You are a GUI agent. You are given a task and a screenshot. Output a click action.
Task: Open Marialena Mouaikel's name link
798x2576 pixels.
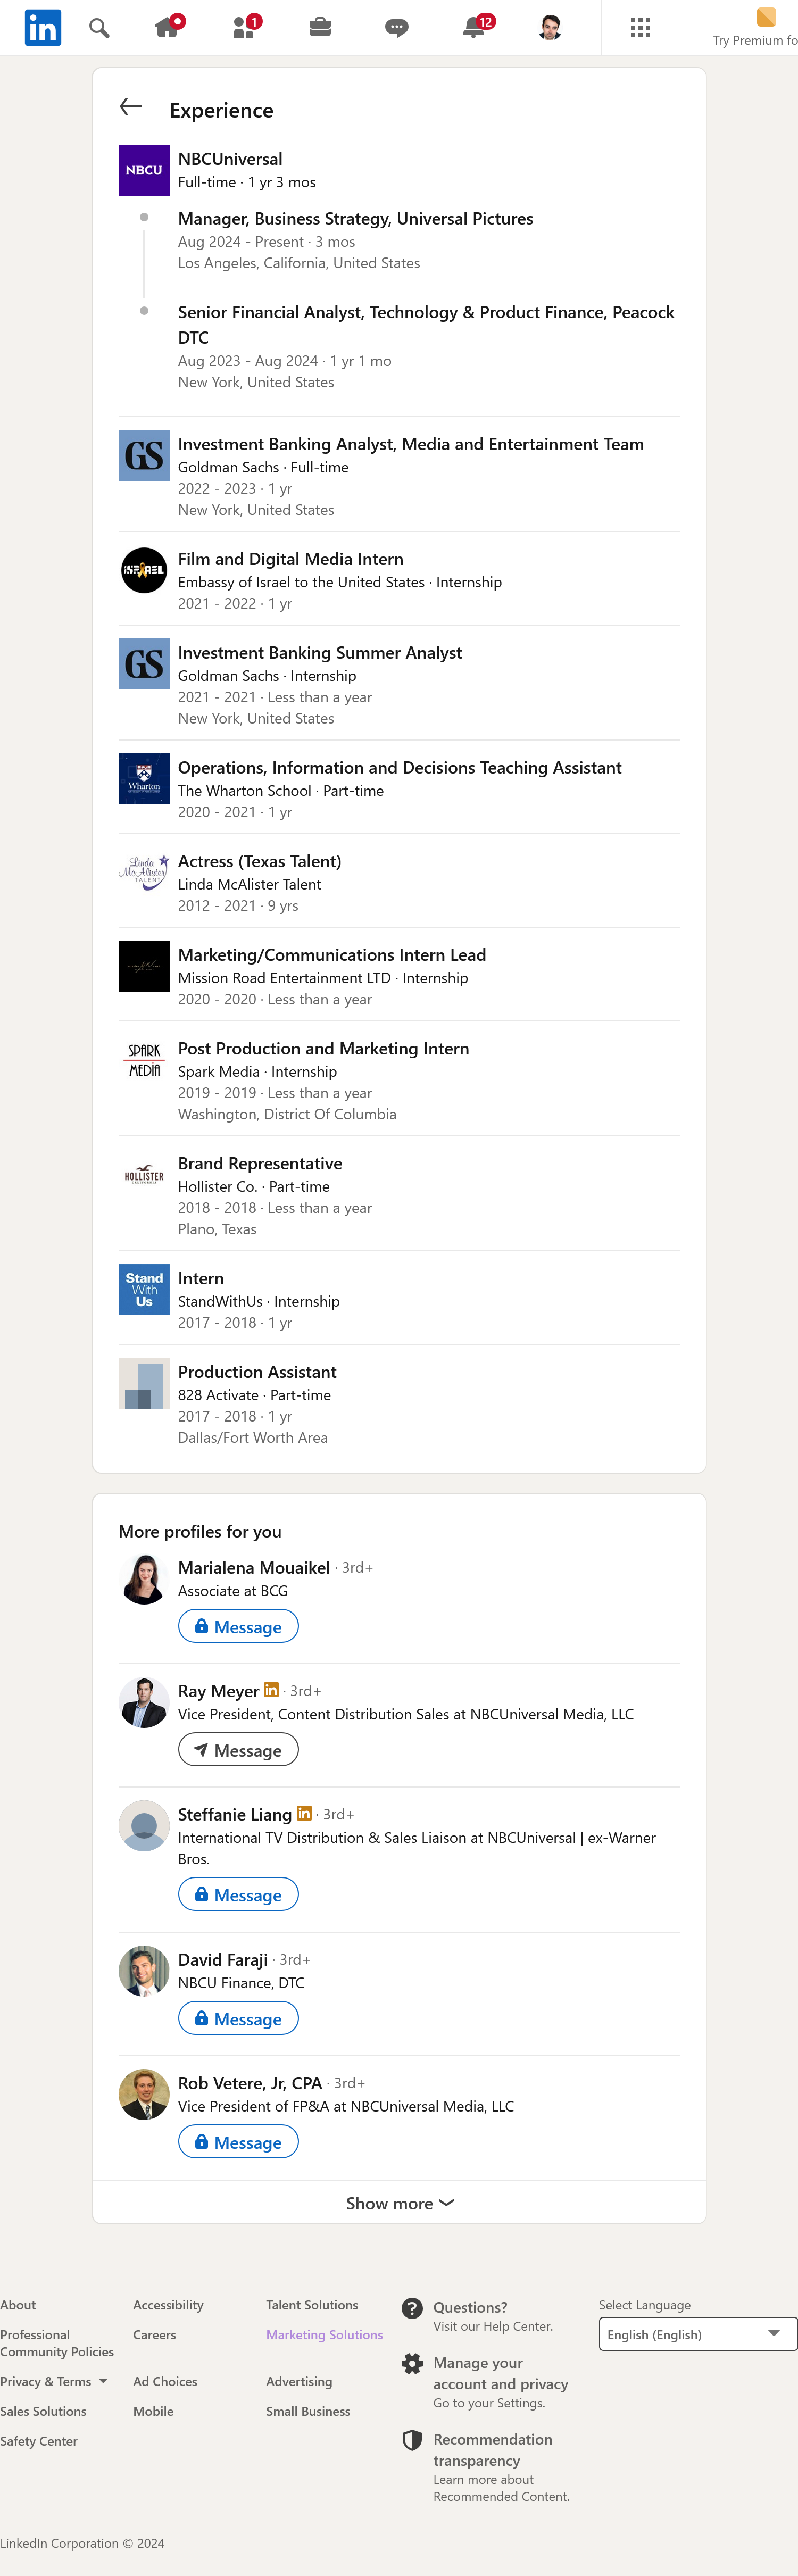(254, 1567)
